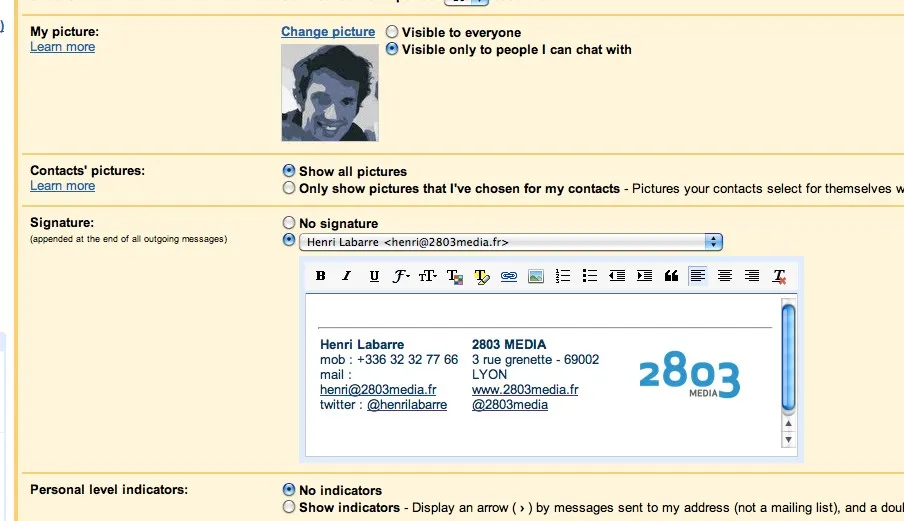Select 'Only show pictures that I've chosen' option
This screenshot has width=904, height=521.
point(289,188)
